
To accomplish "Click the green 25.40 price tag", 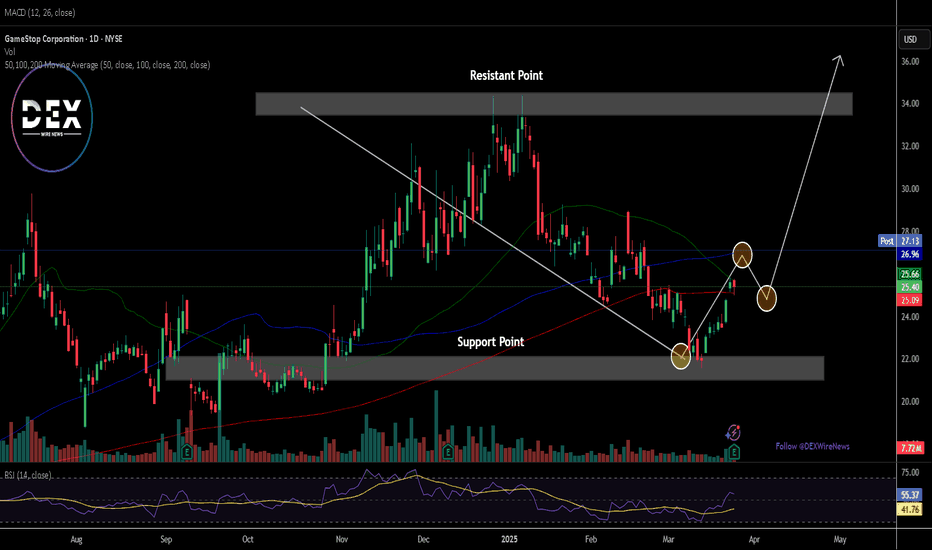I will (x=909, y=287).
